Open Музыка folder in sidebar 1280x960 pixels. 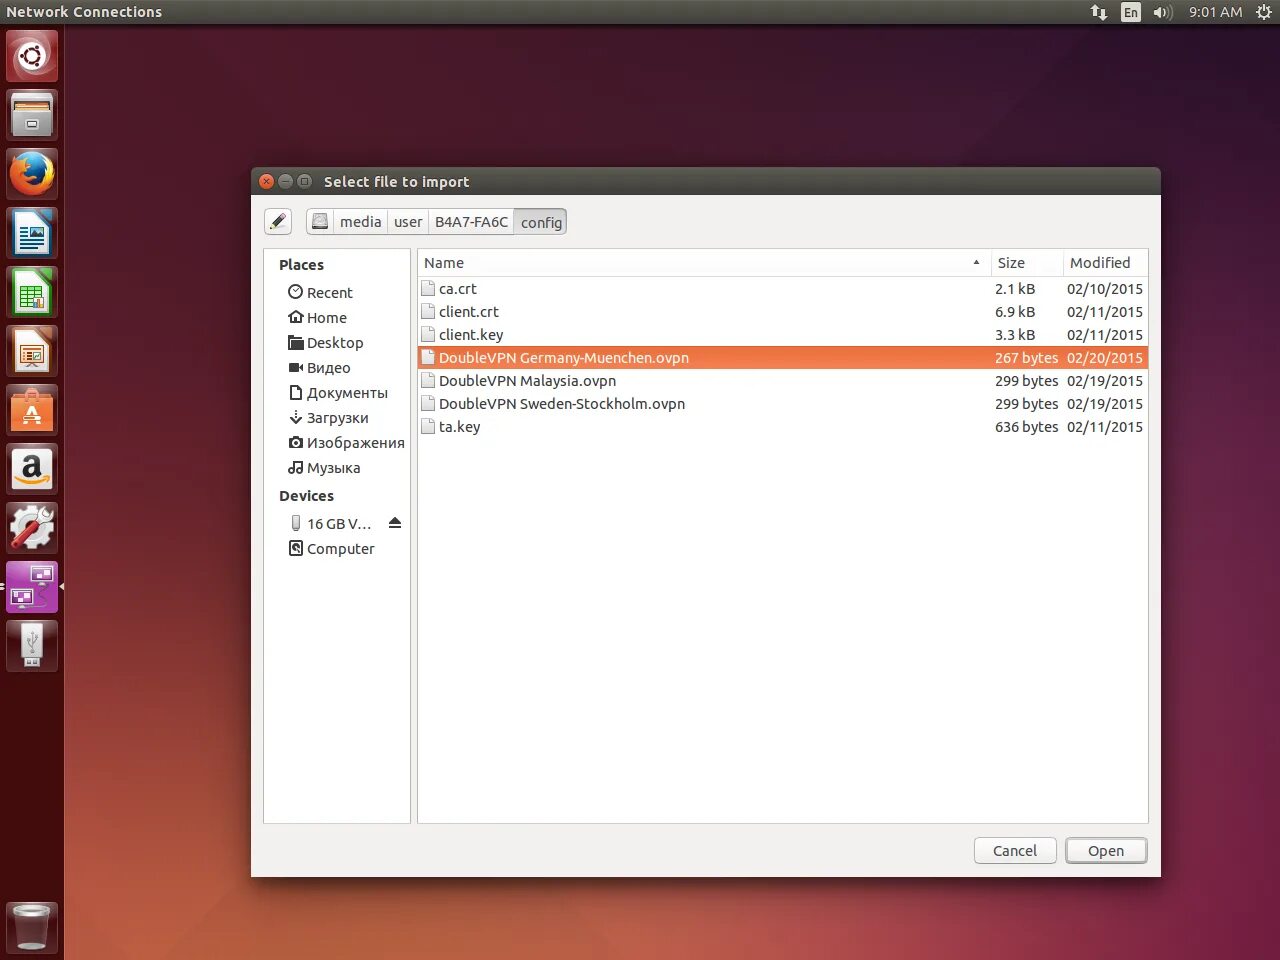coord(324,468)
